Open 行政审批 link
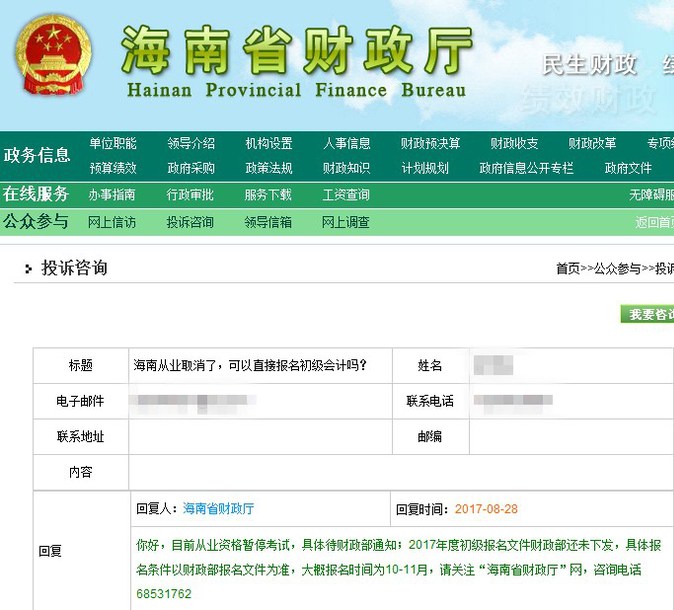 190,195
